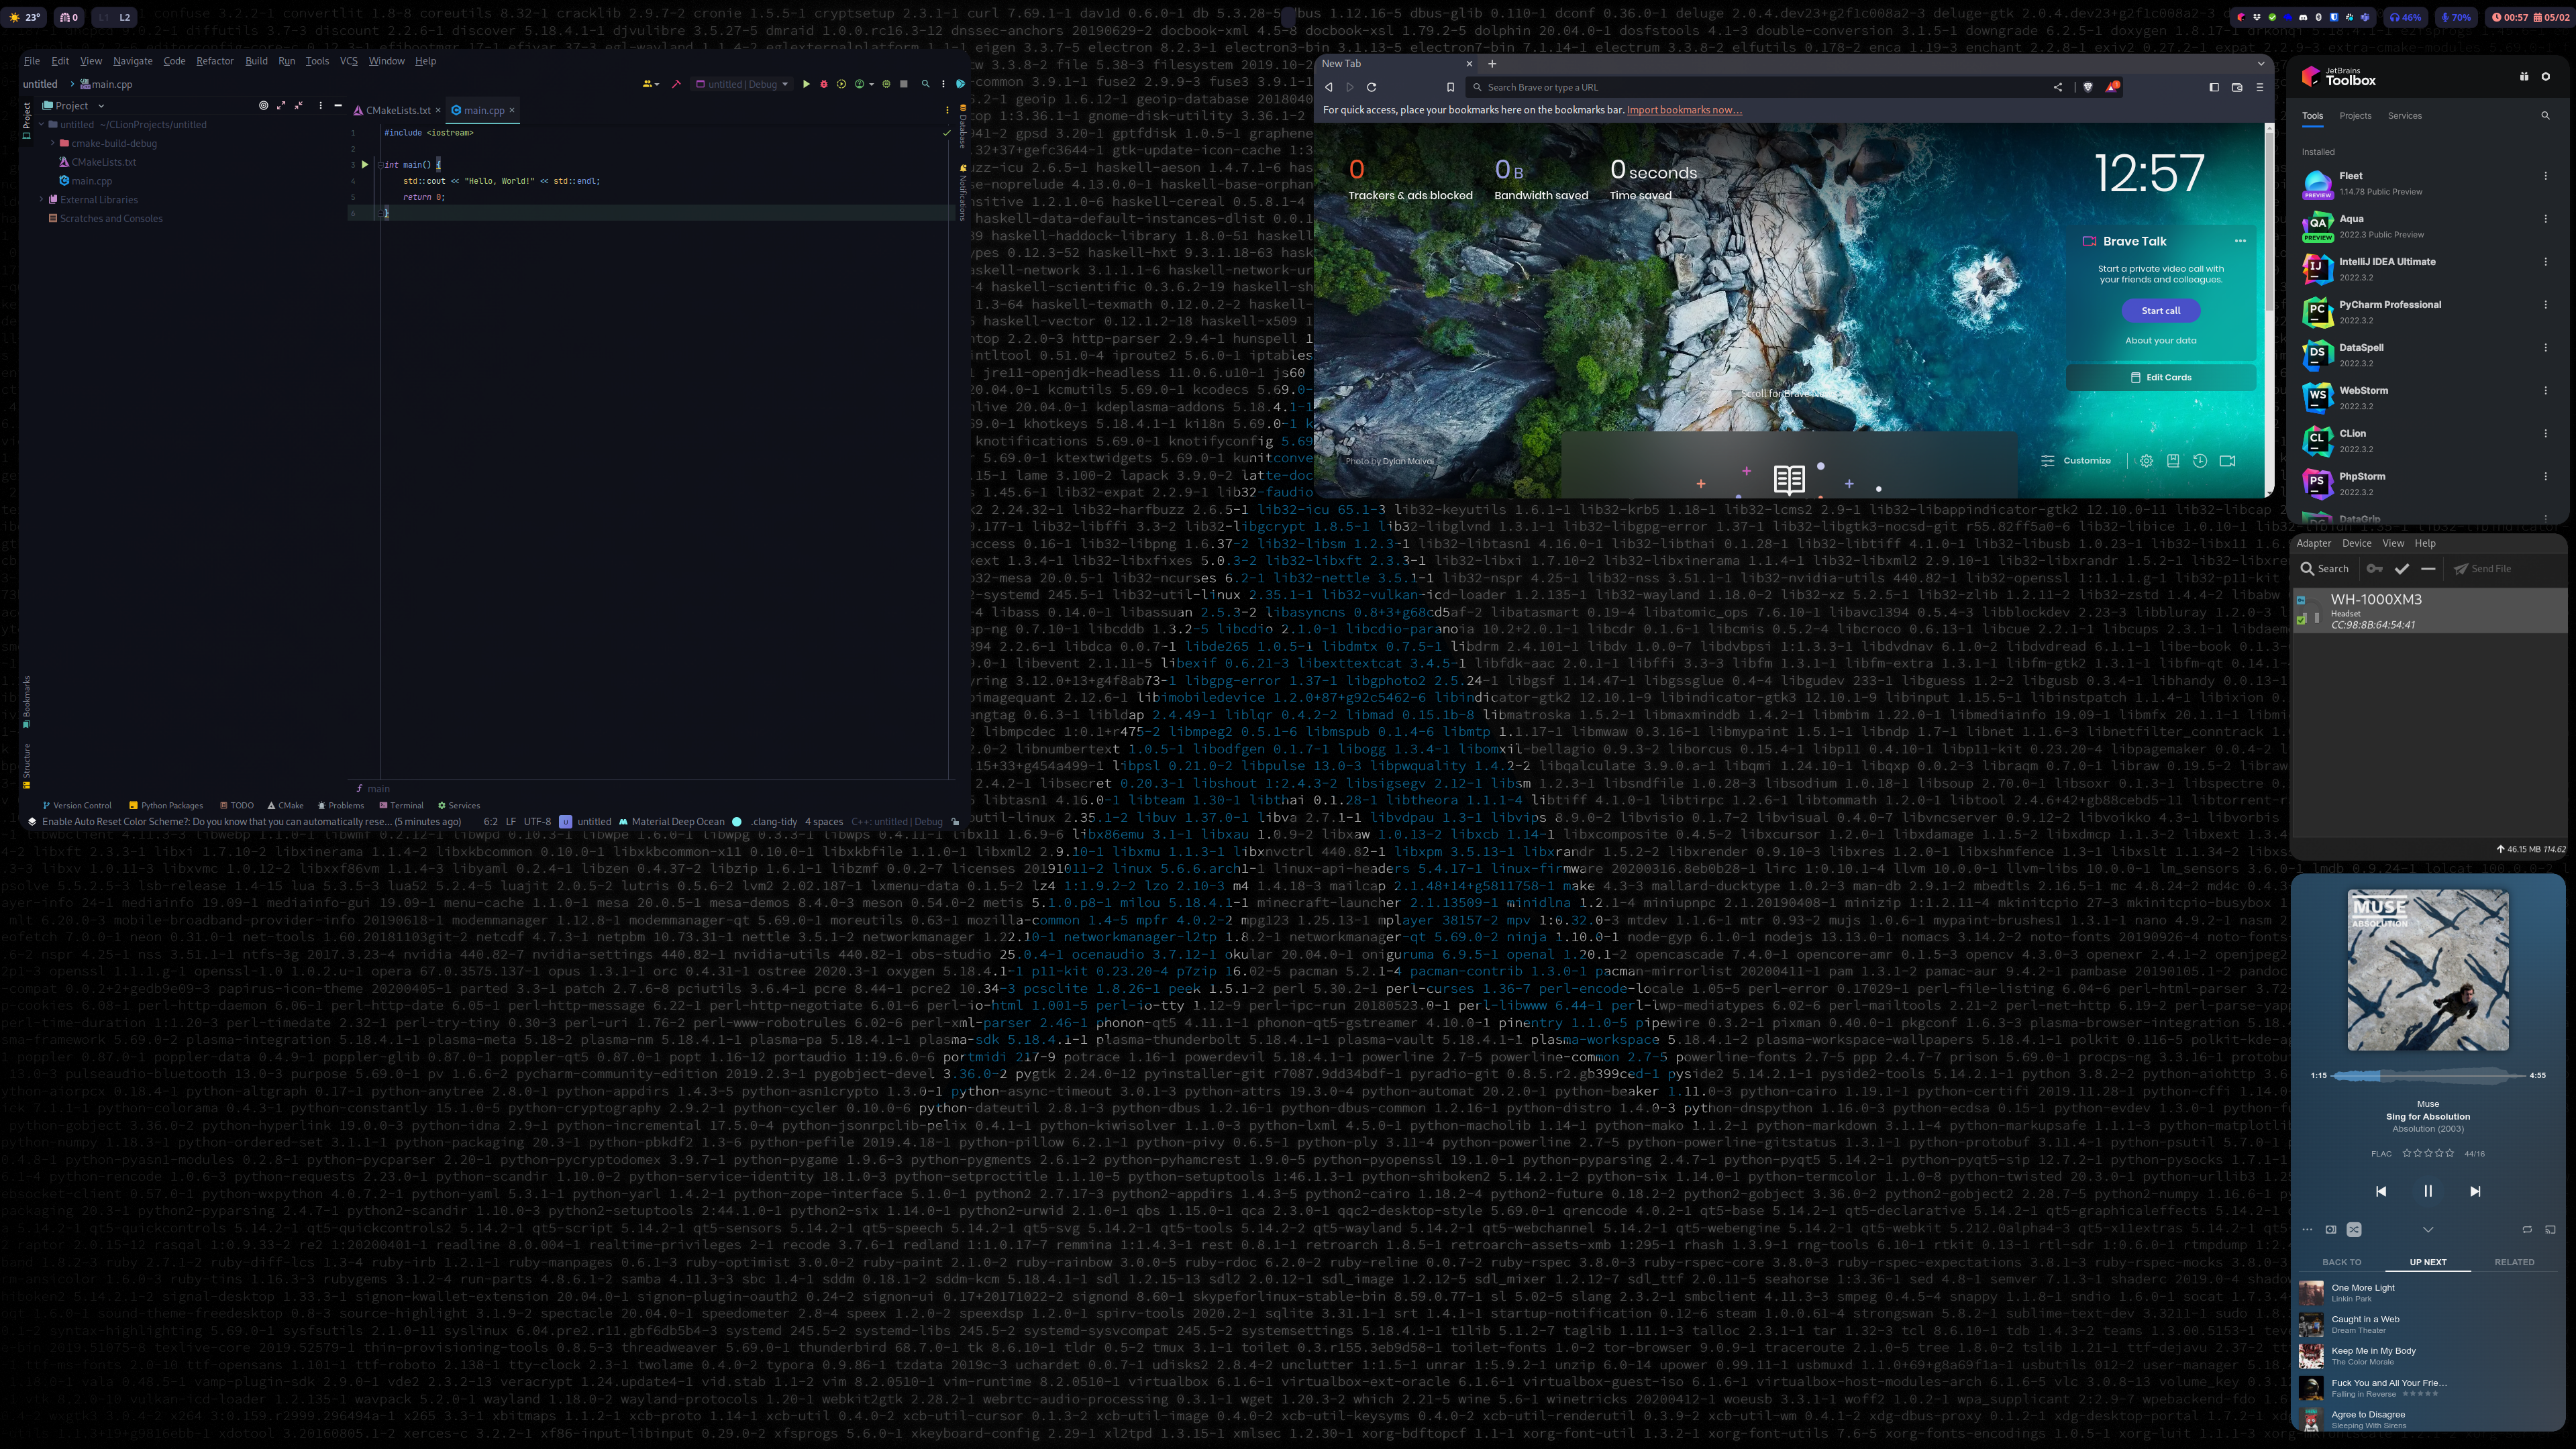The width and height of the screenshot is (2576, 1449).
Task: Collapse player with the down chevron
Action: pyautogui.click(x=2428, y=1229)
